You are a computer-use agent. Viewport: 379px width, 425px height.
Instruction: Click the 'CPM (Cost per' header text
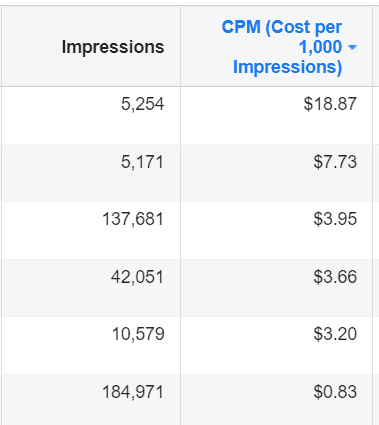coord(282,27)
